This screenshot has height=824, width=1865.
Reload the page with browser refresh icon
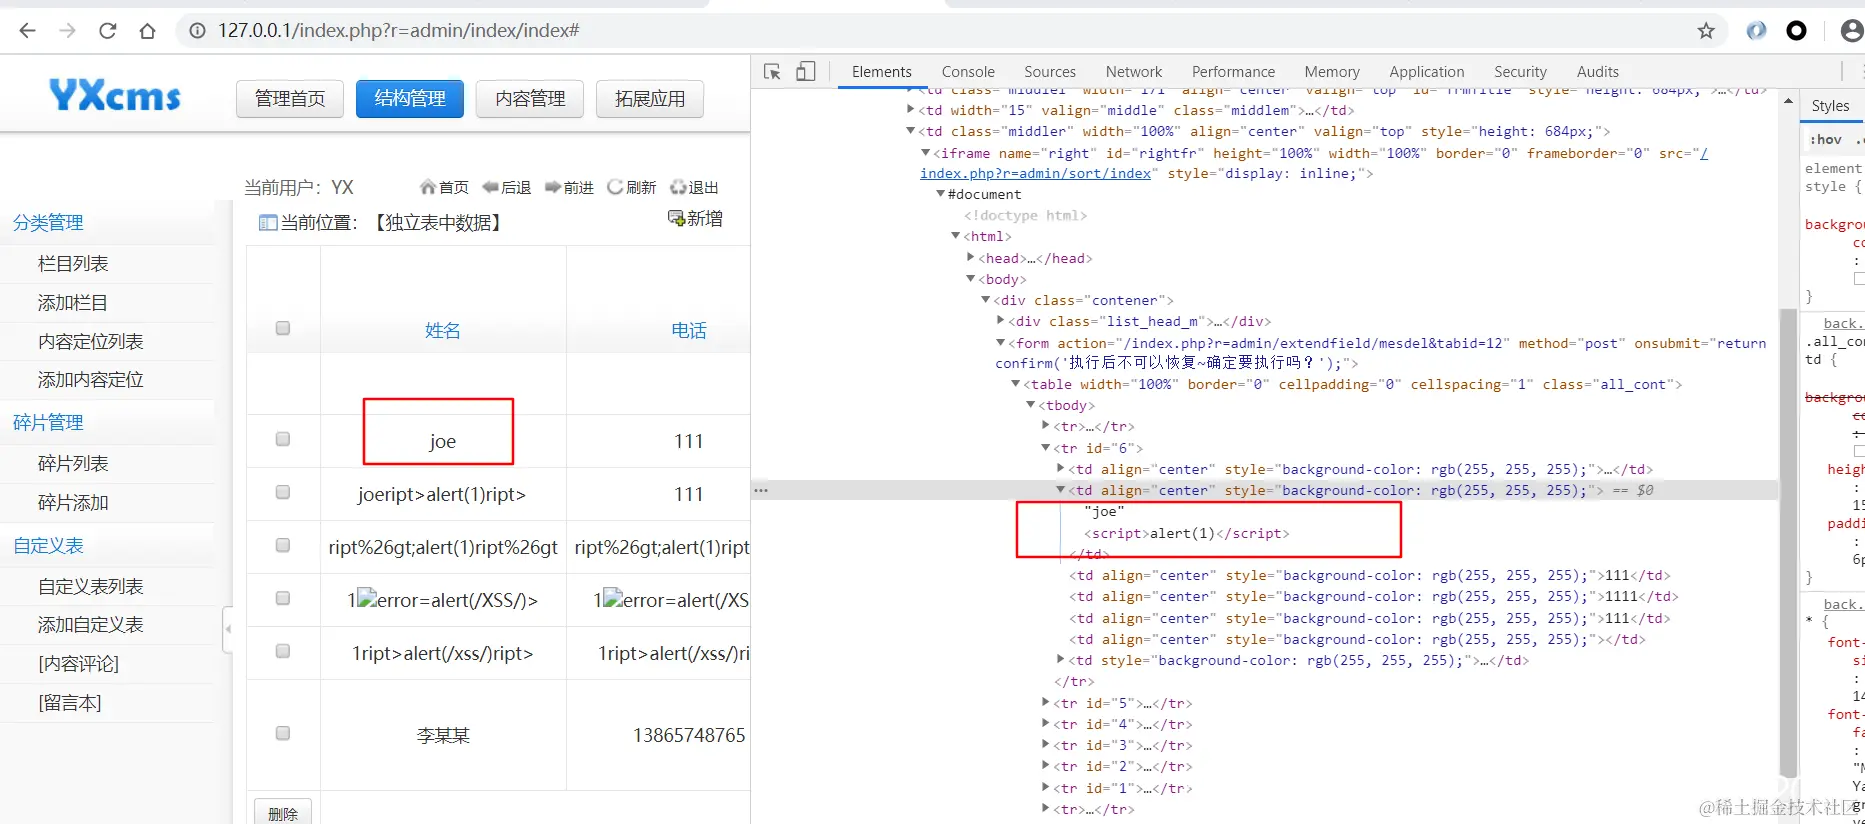(108, 31)
